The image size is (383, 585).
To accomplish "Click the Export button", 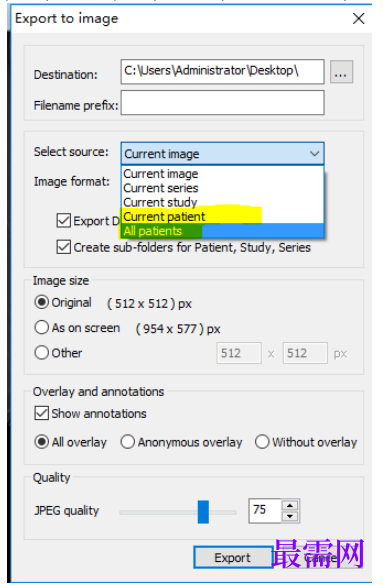I will 233,558.
